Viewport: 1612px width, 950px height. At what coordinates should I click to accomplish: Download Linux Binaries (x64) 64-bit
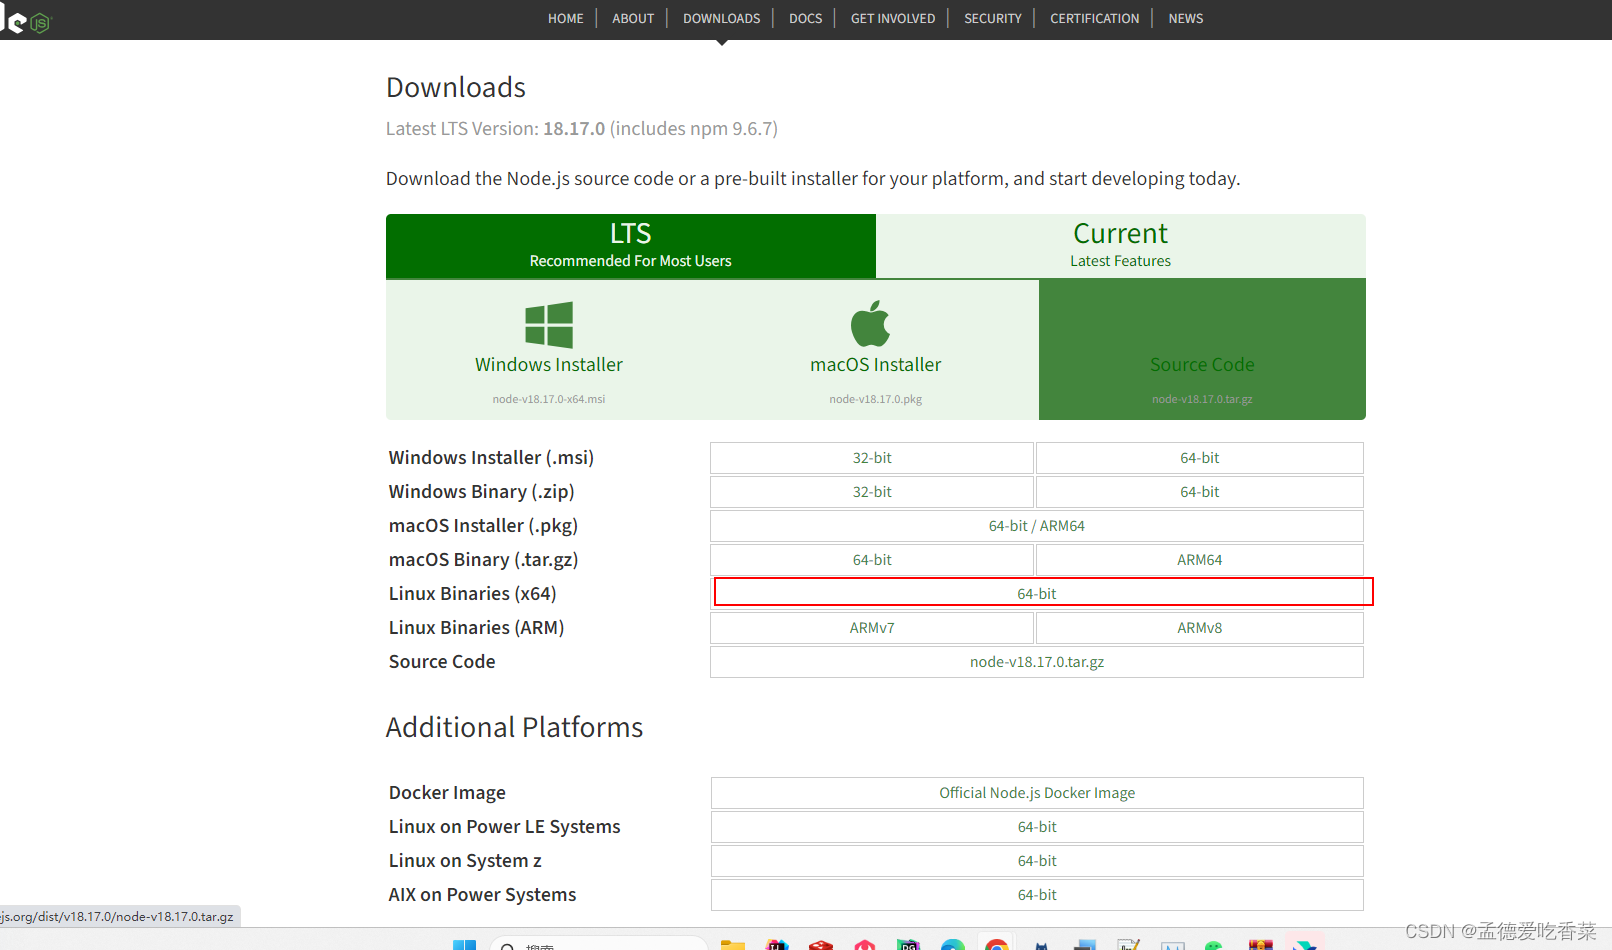click(x=1037, y=594)
